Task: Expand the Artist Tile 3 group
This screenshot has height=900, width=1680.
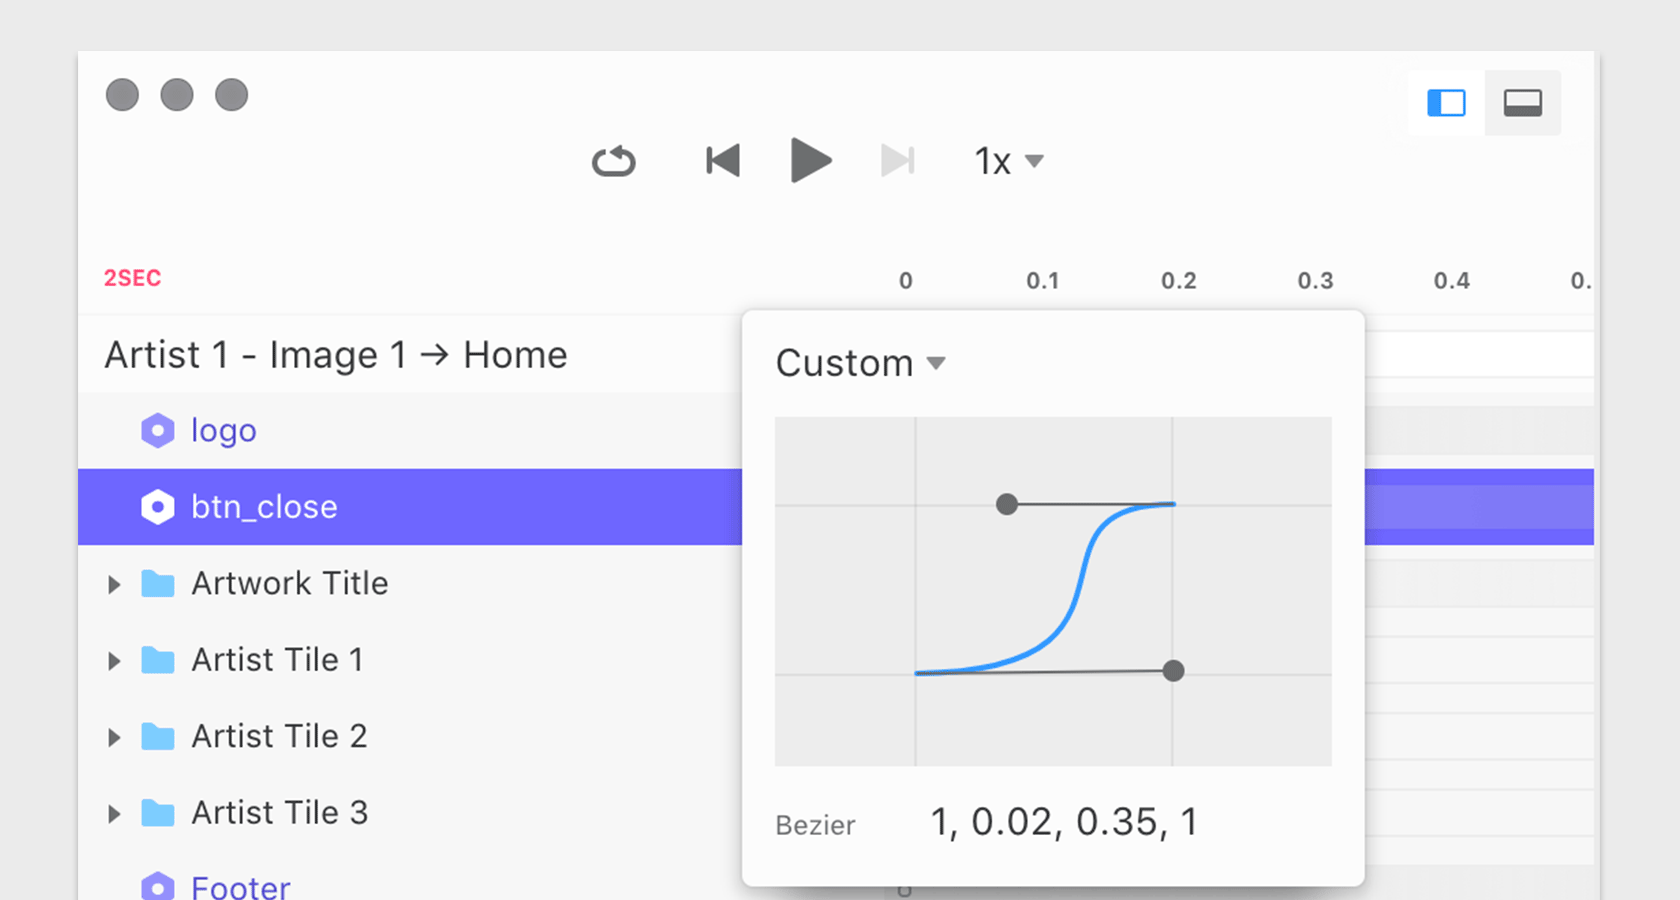Action: [113, 813]
